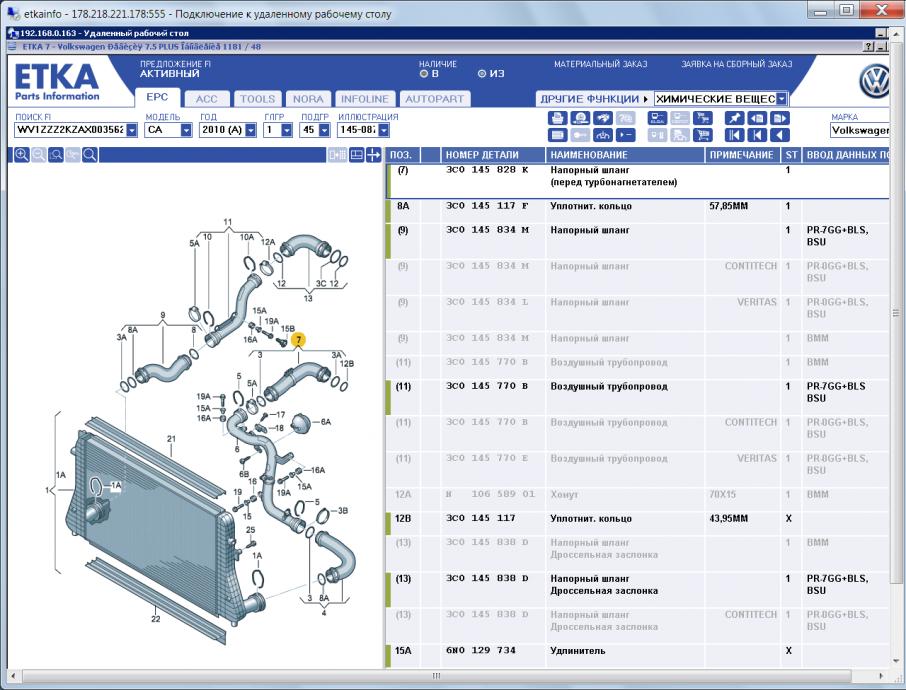Viewport: 906px width, 690px height.
Task: Expand the ДРУГИЕ ФУНКЦИИ menu
Action: (594, 99)
